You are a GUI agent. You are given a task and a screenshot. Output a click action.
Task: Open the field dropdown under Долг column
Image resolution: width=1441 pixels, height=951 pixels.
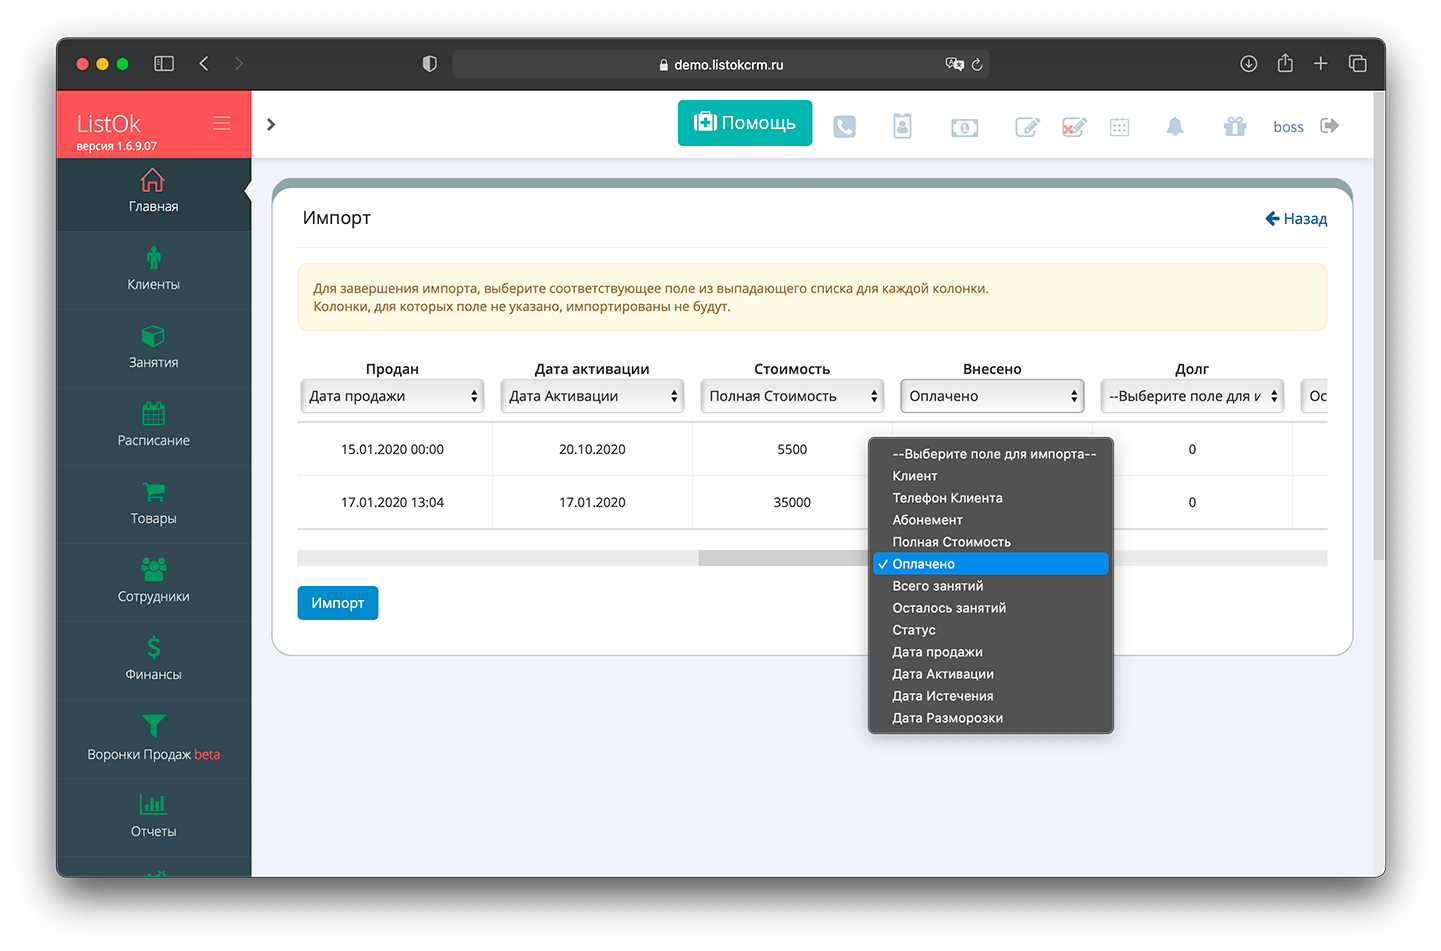coord(1191,396)
